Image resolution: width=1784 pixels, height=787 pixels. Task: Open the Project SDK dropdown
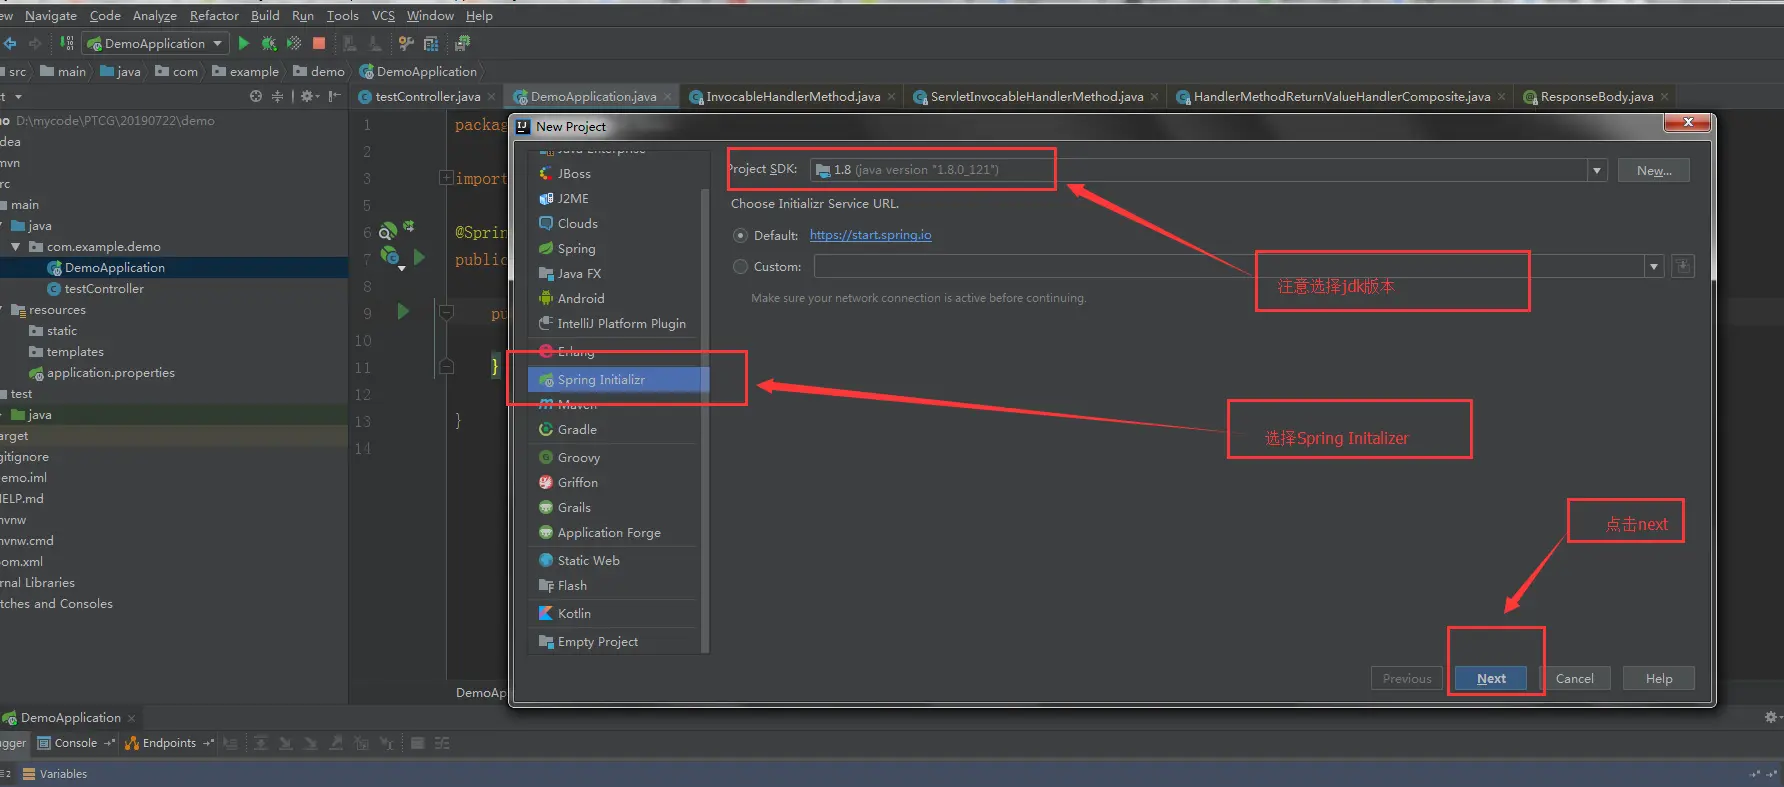pos(1597,170)
